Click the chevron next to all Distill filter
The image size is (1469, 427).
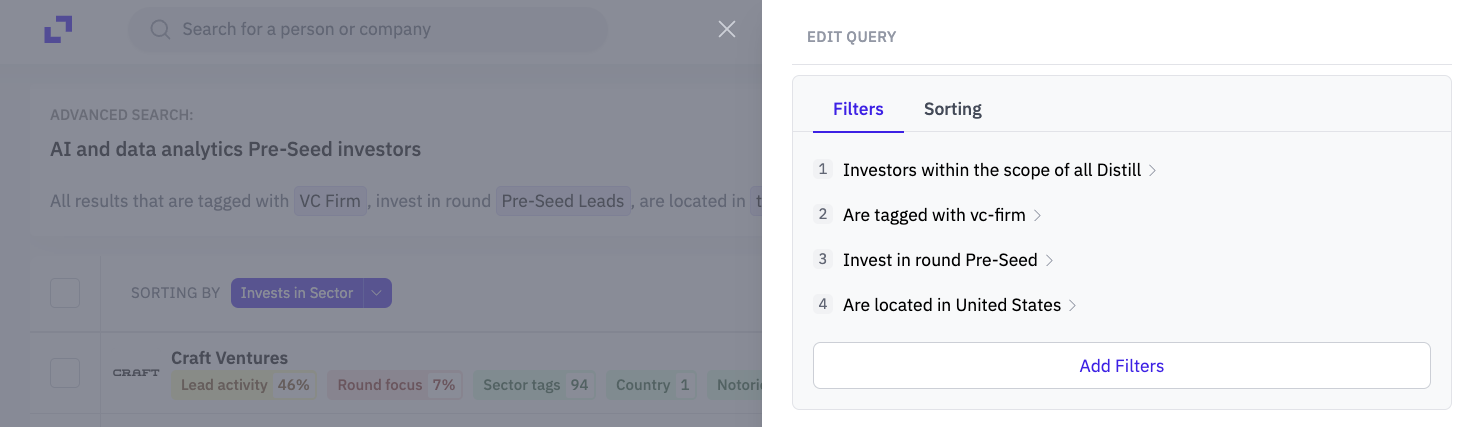(1152, 171)
